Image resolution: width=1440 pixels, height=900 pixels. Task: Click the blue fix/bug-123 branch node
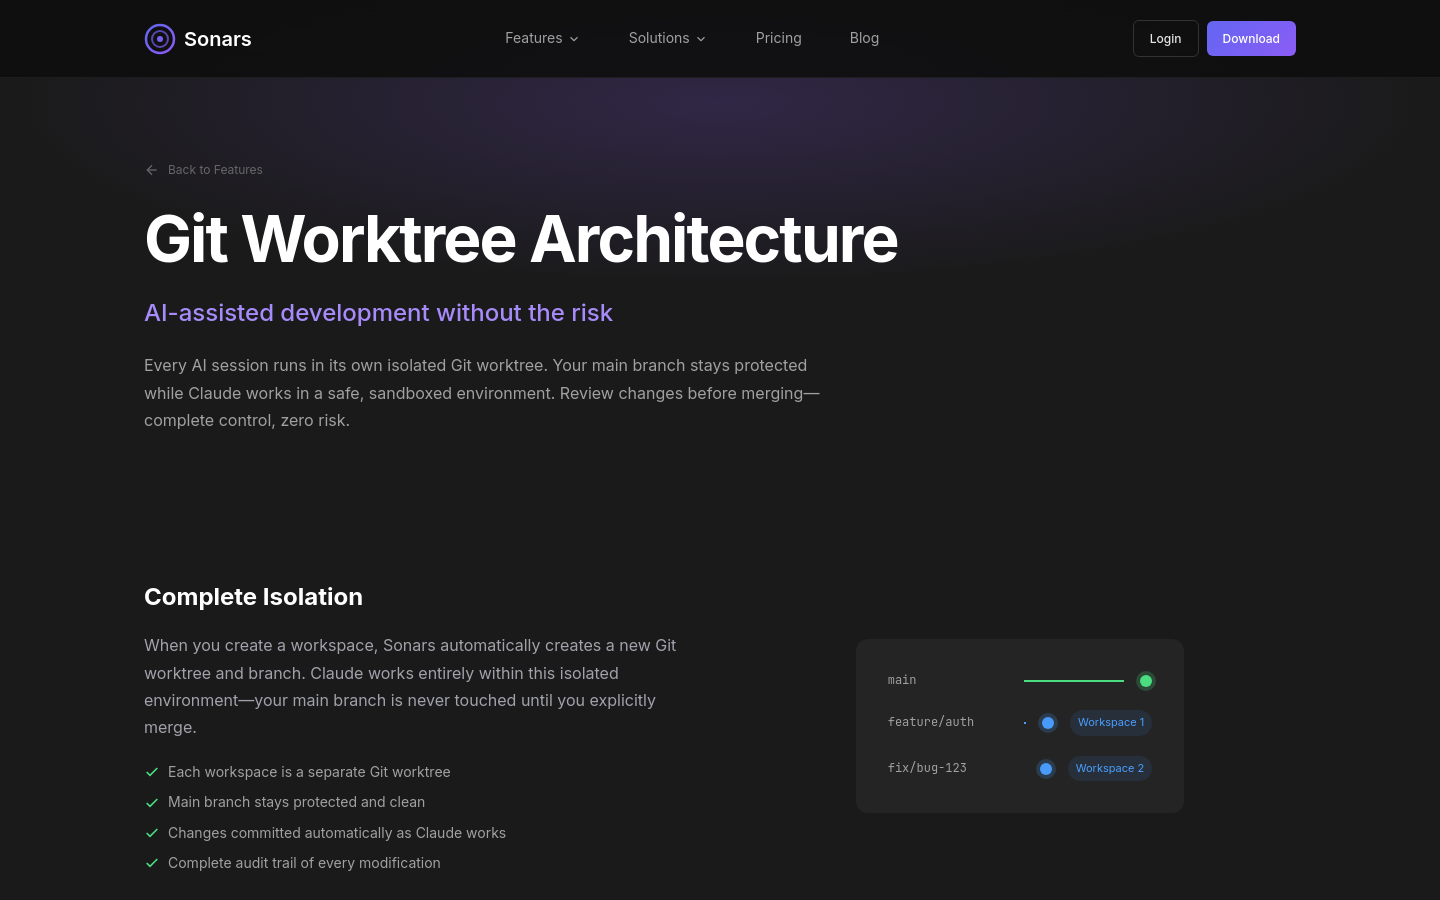click(x=1046, y=769)
